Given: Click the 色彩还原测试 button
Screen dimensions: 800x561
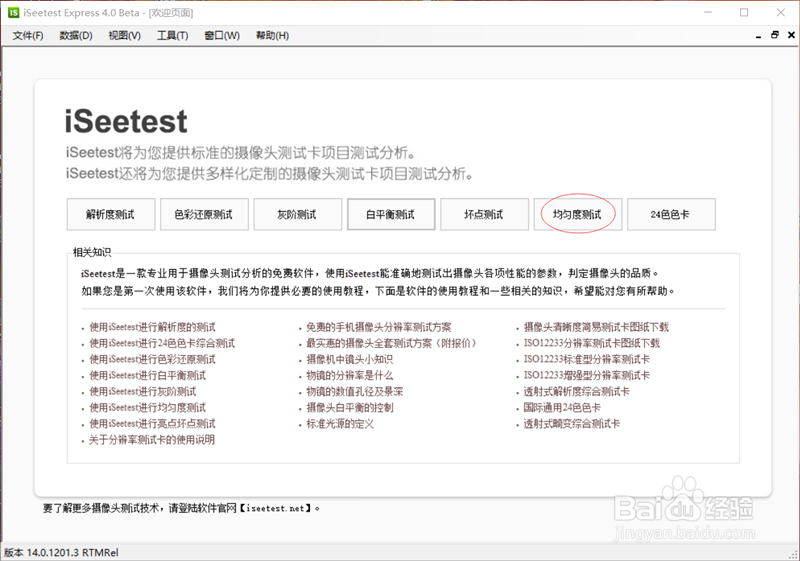Looking at the screenshot, I should click(x=204, y=214).
